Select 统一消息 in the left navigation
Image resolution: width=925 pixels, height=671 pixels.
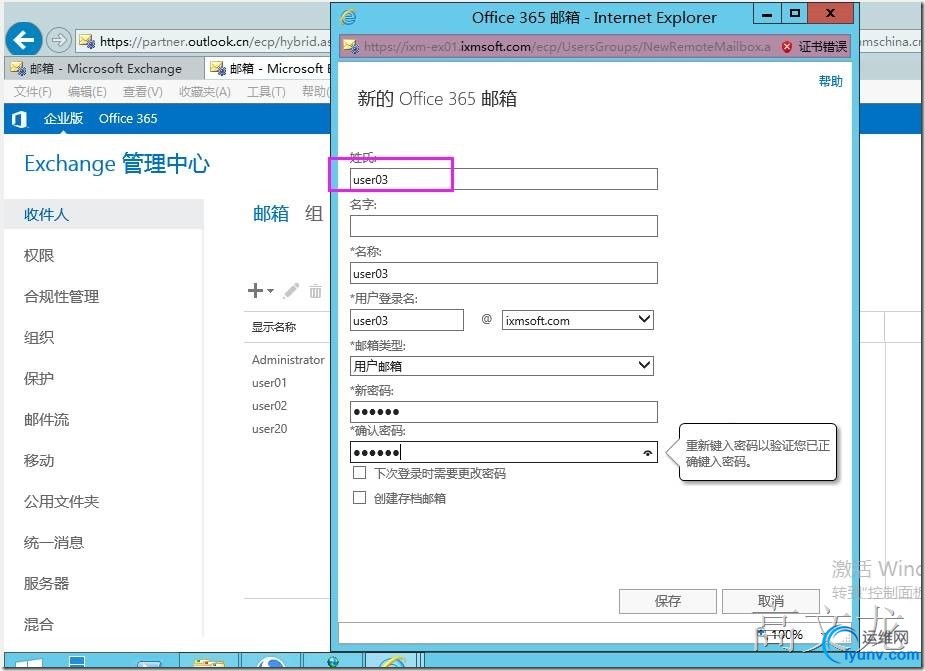point(54,542)
